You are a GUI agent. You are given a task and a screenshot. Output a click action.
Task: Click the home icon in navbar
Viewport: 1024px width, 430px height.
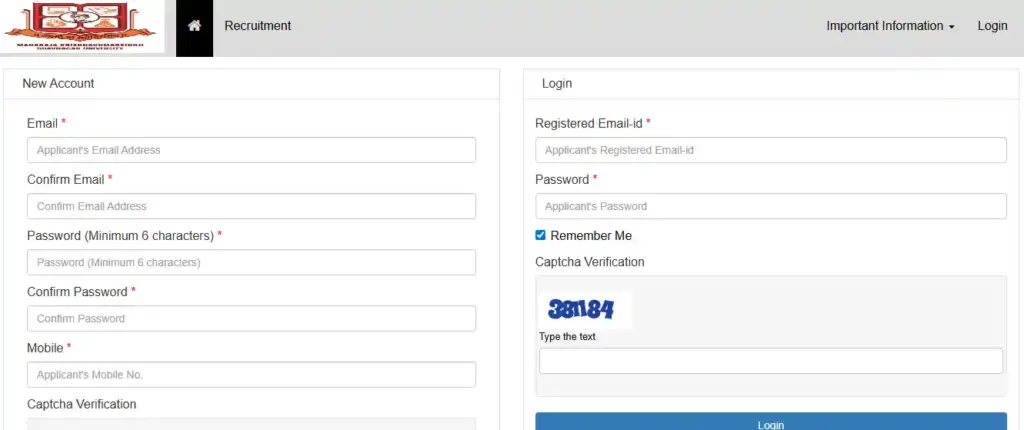point(194,26)
